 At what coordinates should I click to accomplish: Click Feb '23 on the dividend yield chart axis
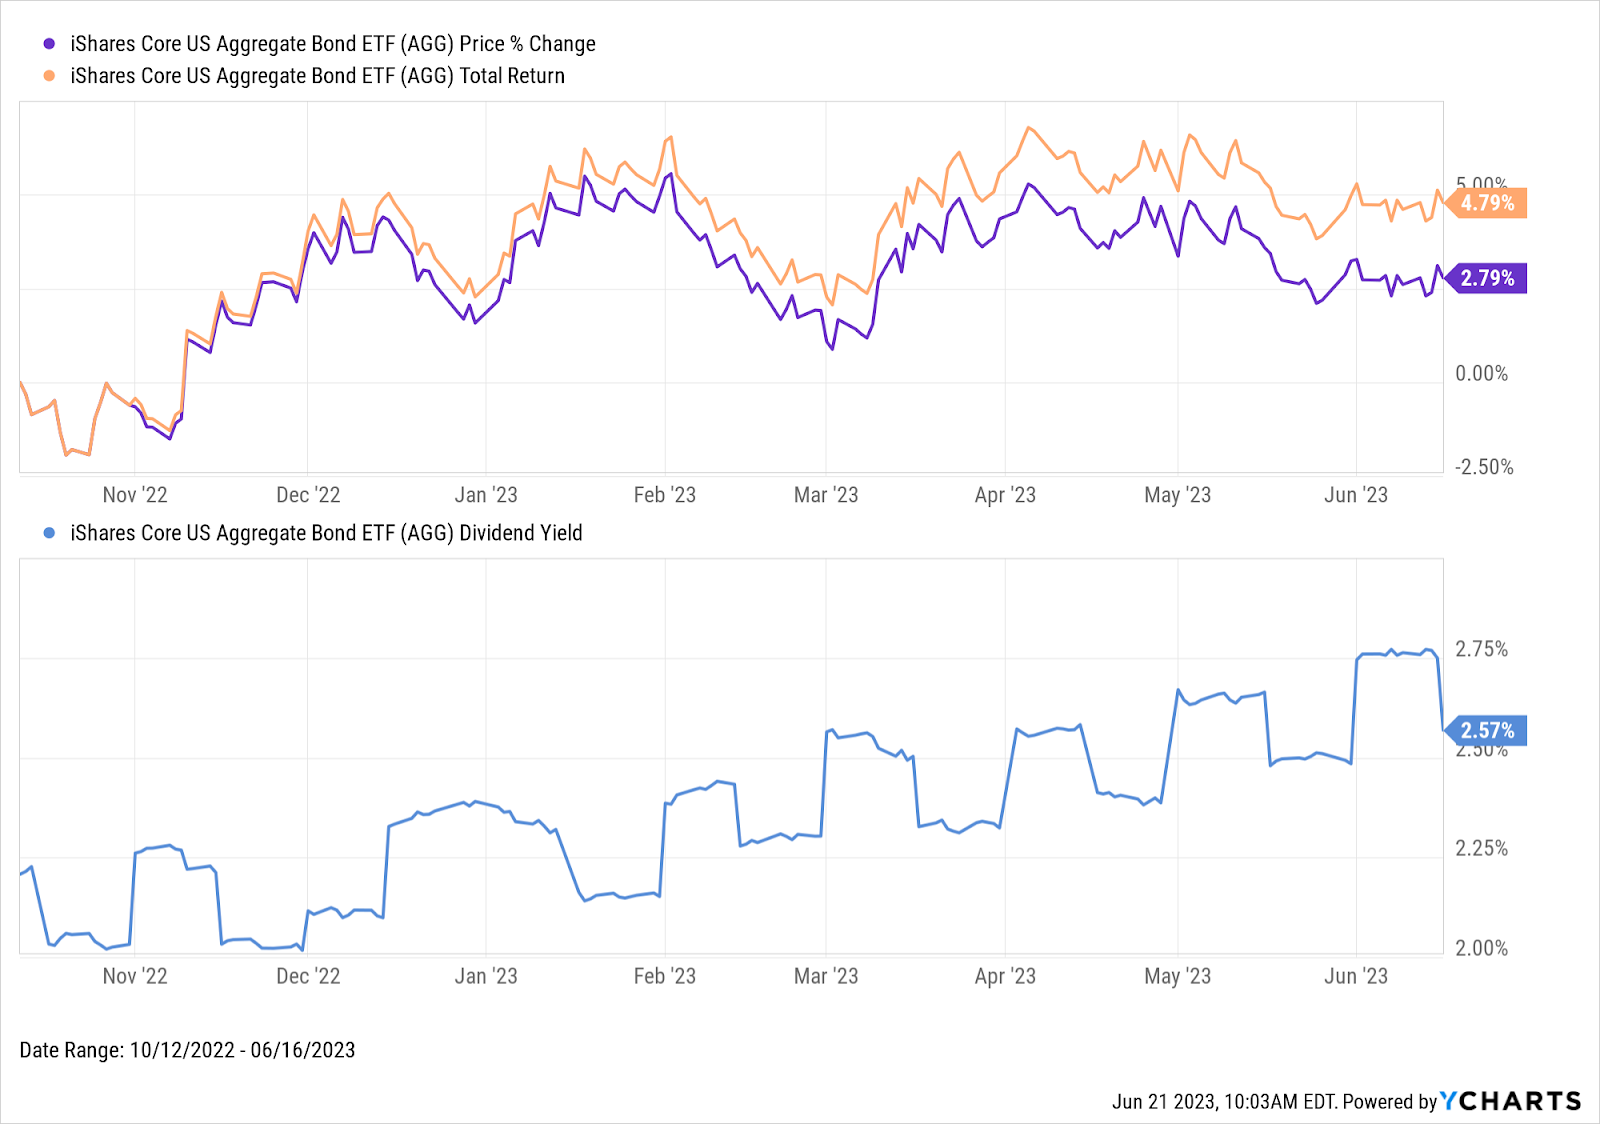[x=665, y=976]
